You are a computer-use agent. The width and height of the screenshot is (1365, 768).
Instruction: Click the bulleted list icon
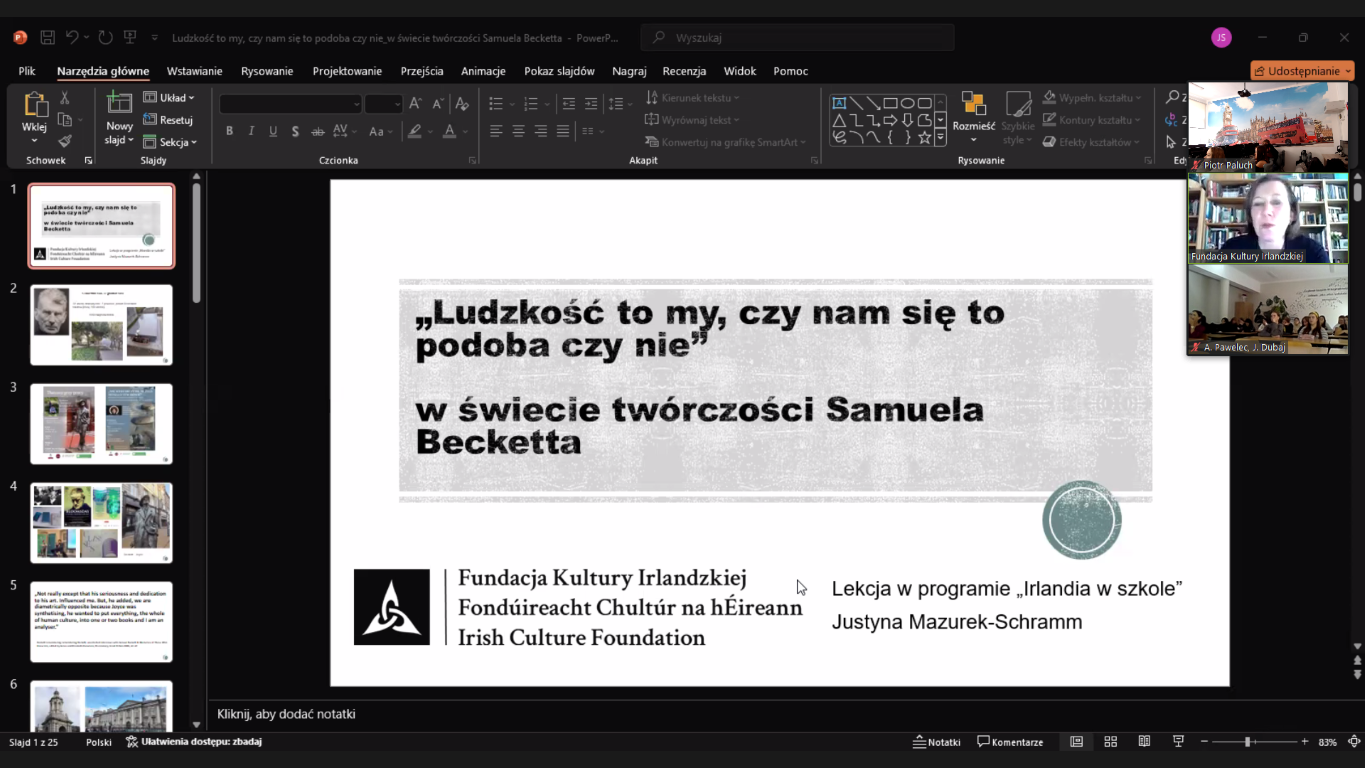(496, 104)
